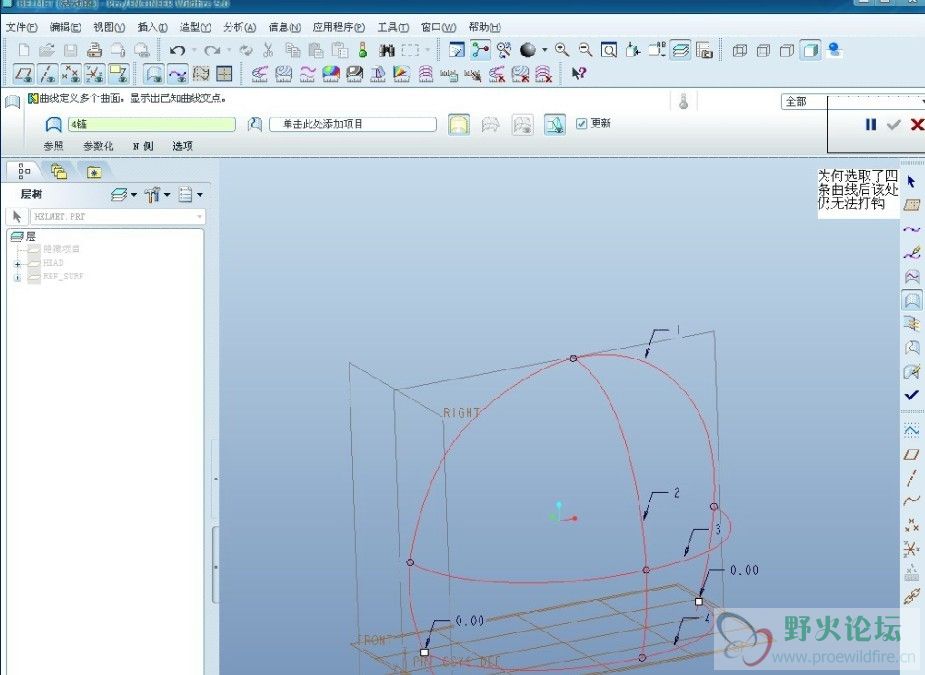The width and height of the screenshot is (925, 675).
Task: Click the Spin Center icon
Action: [480, 50]
